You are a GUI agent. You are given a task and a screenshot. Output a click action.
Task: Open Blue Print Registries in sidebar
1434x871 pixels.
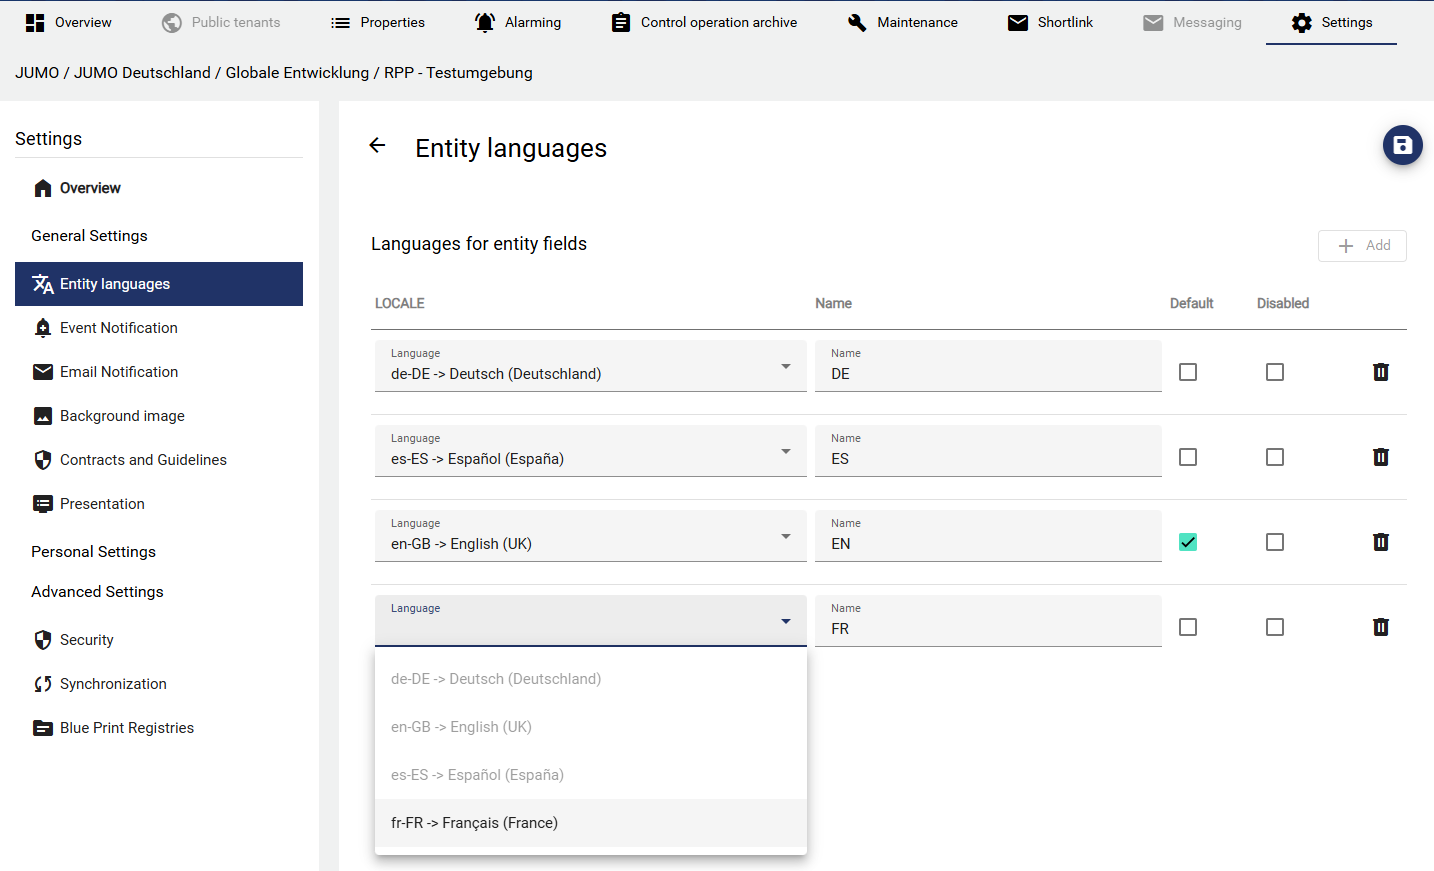pyautogui.click(x=126, y=728)
